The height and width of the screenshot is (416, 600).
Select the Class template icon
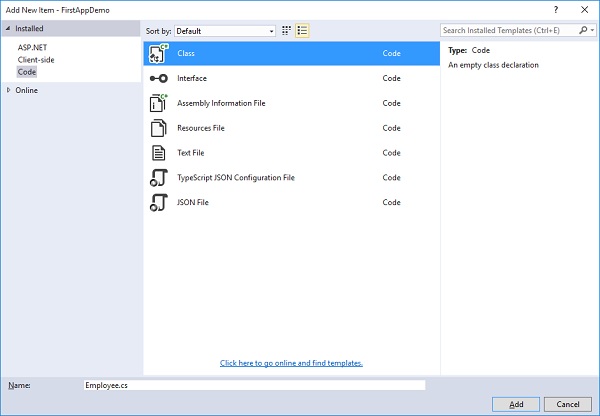pos(158,53)
